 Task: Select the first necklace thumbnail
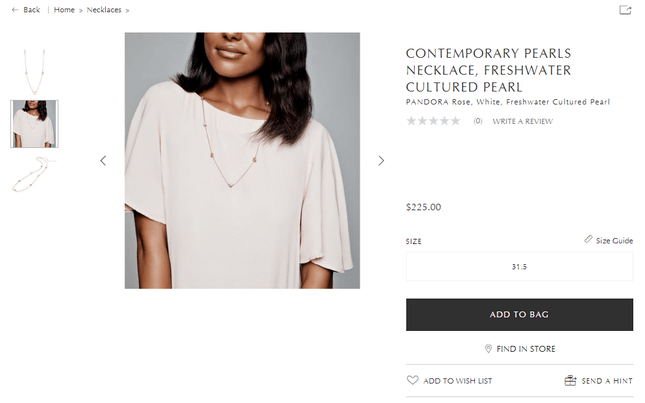pos(34,70)
